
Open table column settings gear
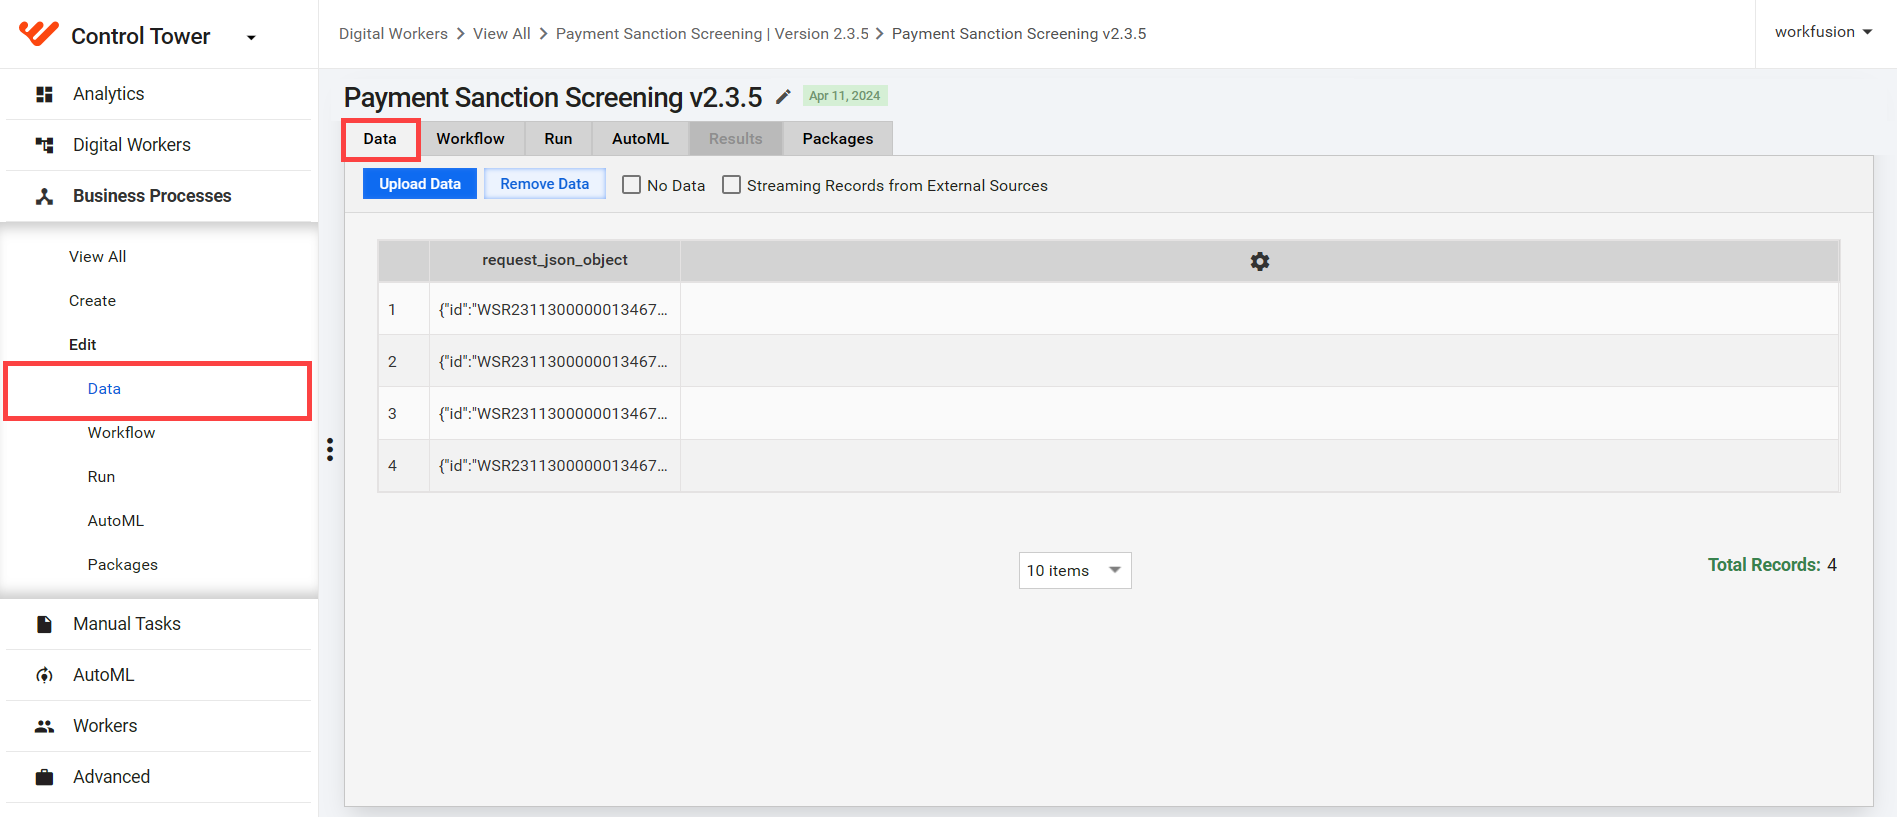(1259, 261)
